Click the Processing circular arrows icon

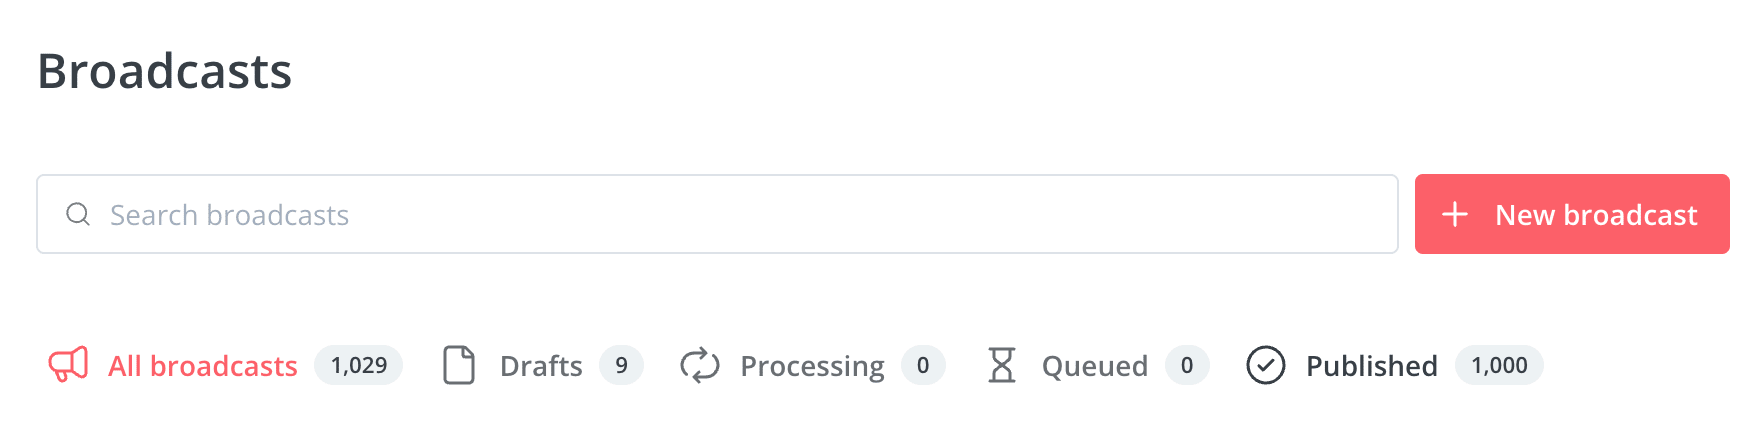tap(700, 365)
